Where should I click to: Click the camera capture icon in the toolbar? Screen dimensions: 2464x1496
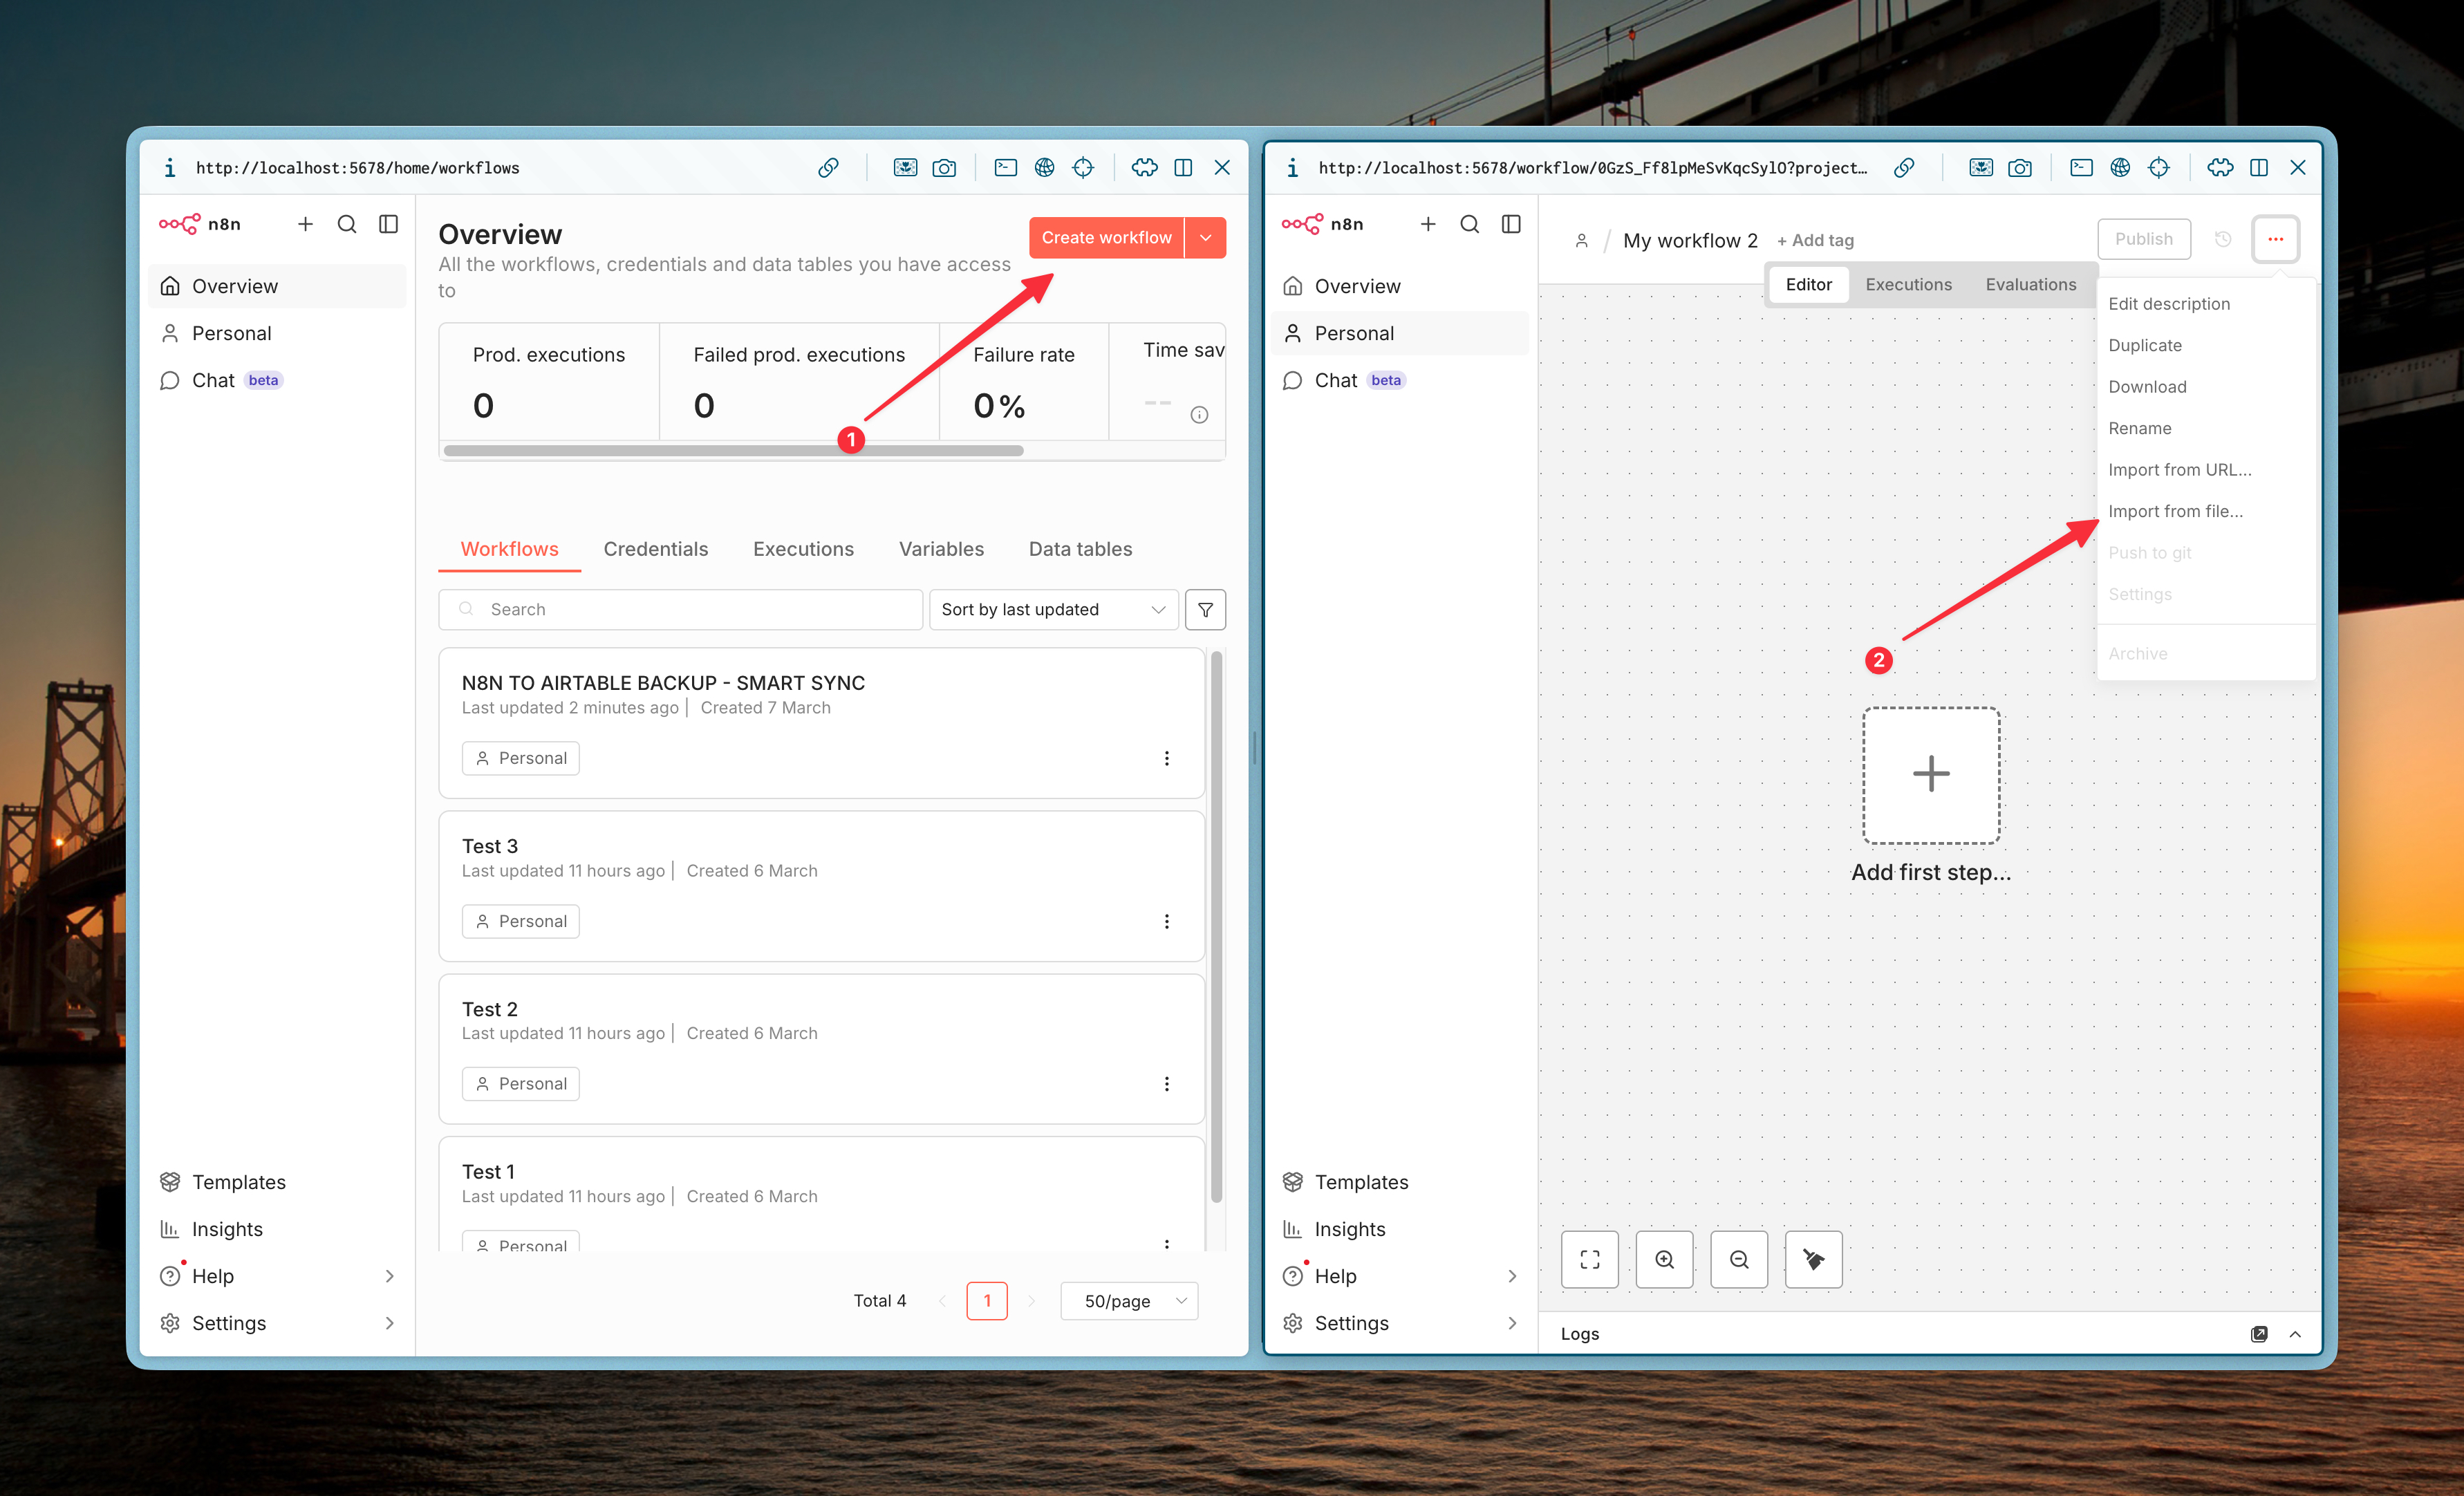point(945,167)
